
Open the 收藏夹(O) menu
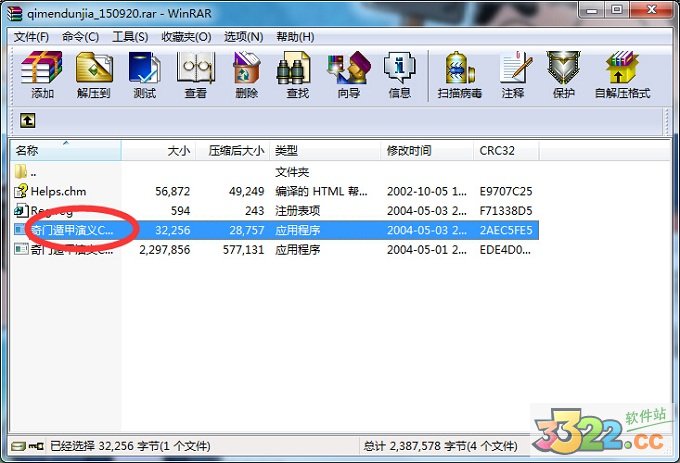pos(186,37)
